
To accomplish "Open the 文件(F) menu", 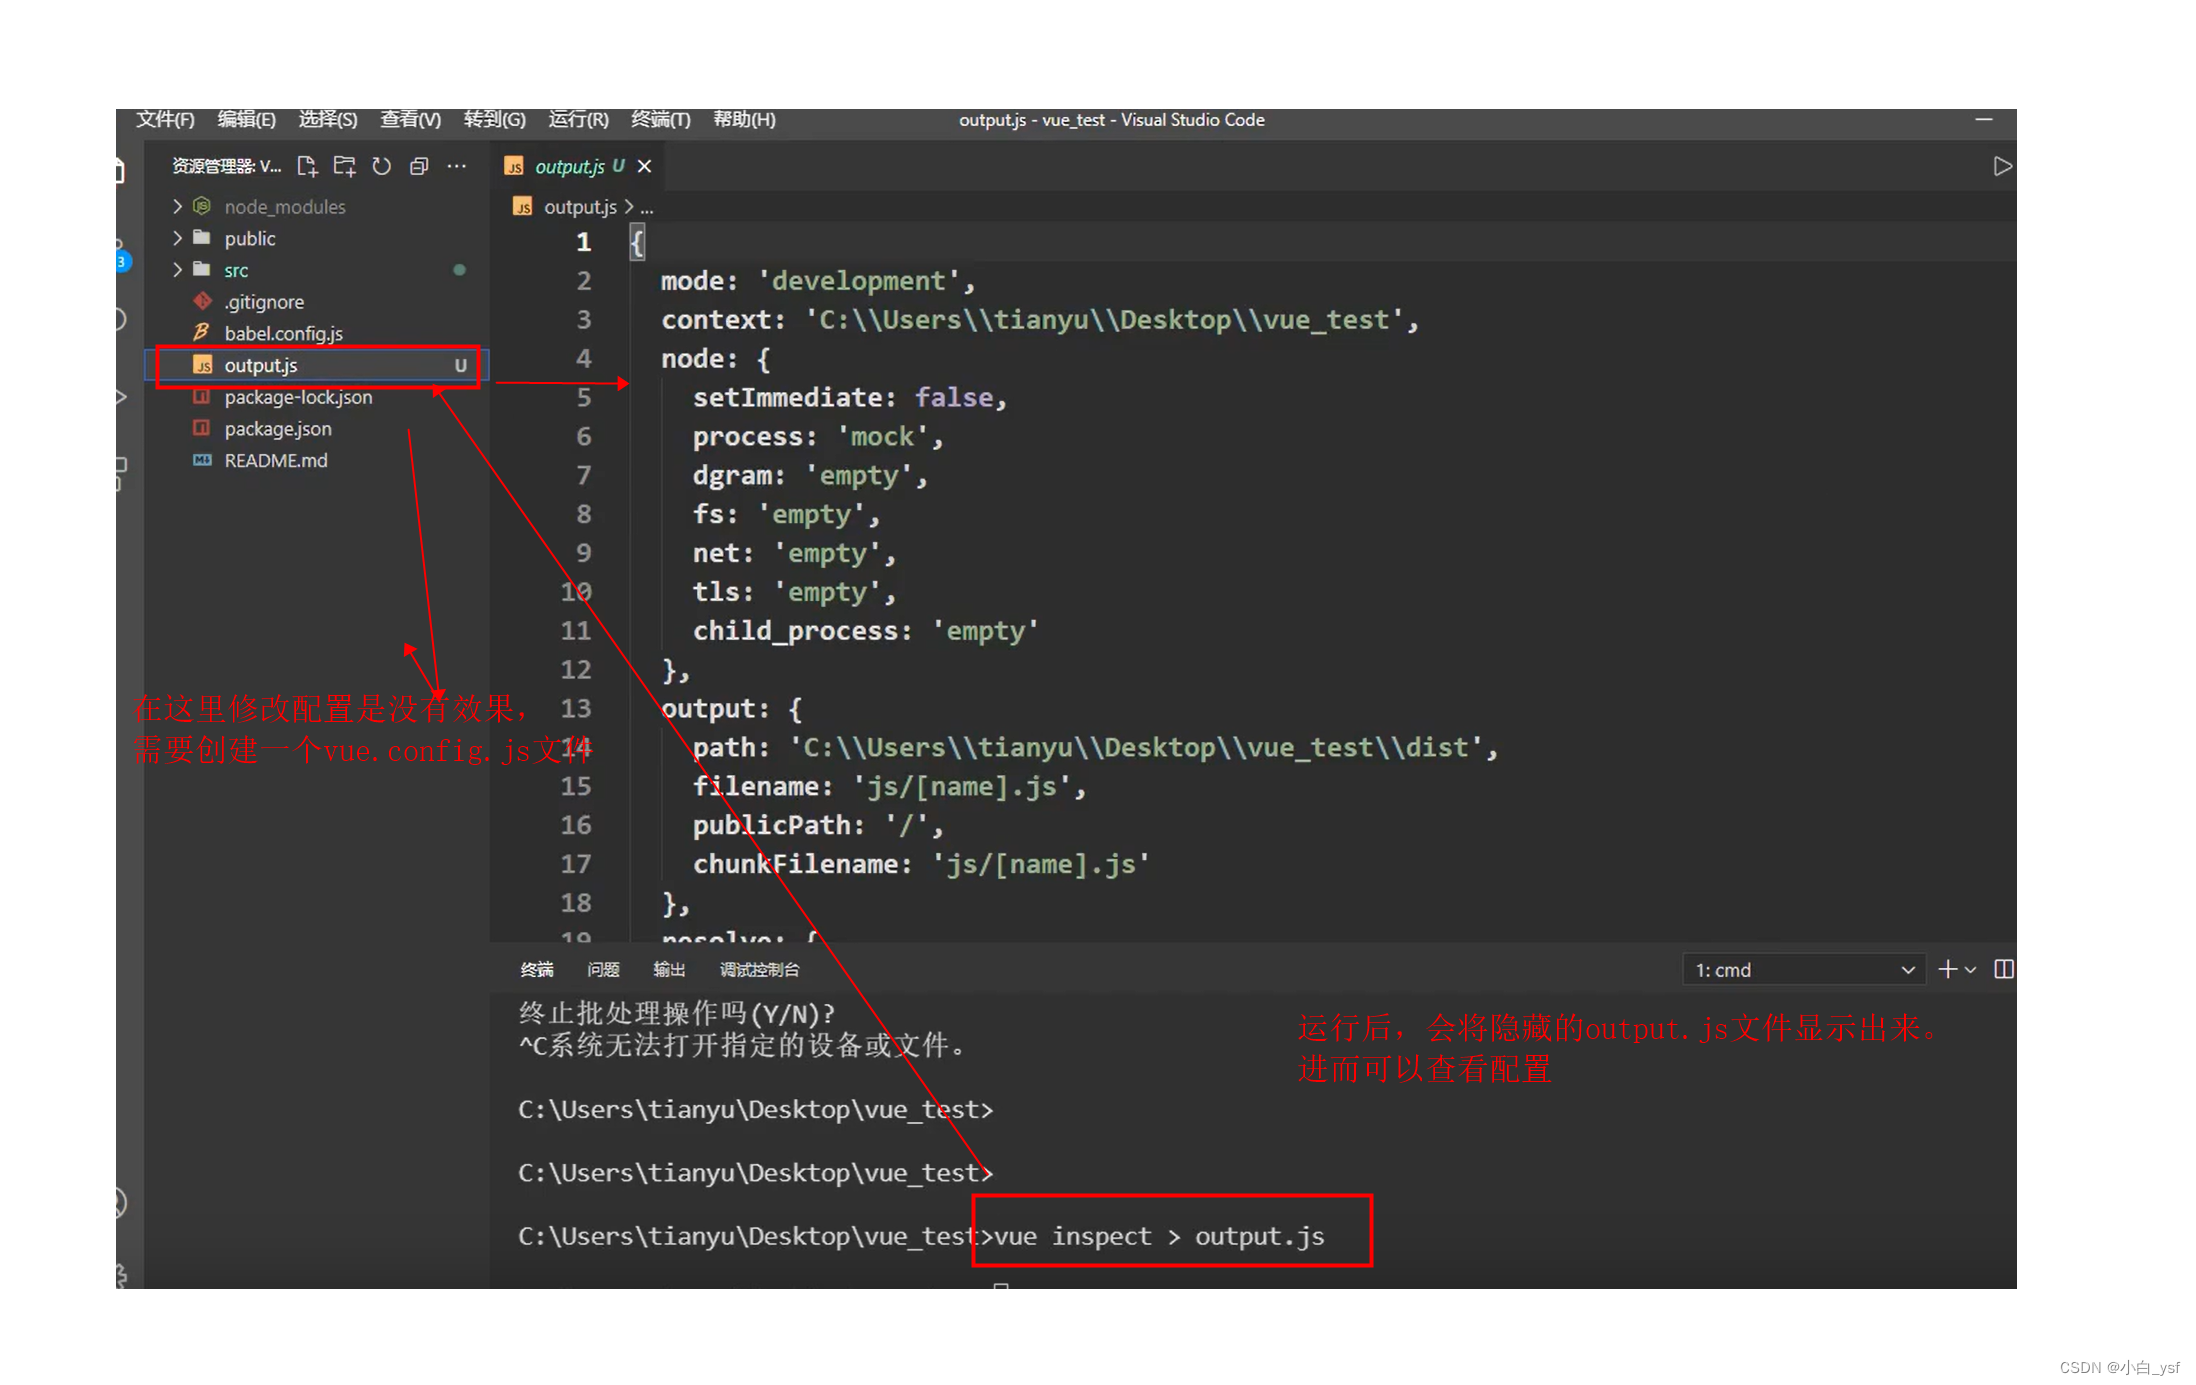I will 166,120.
